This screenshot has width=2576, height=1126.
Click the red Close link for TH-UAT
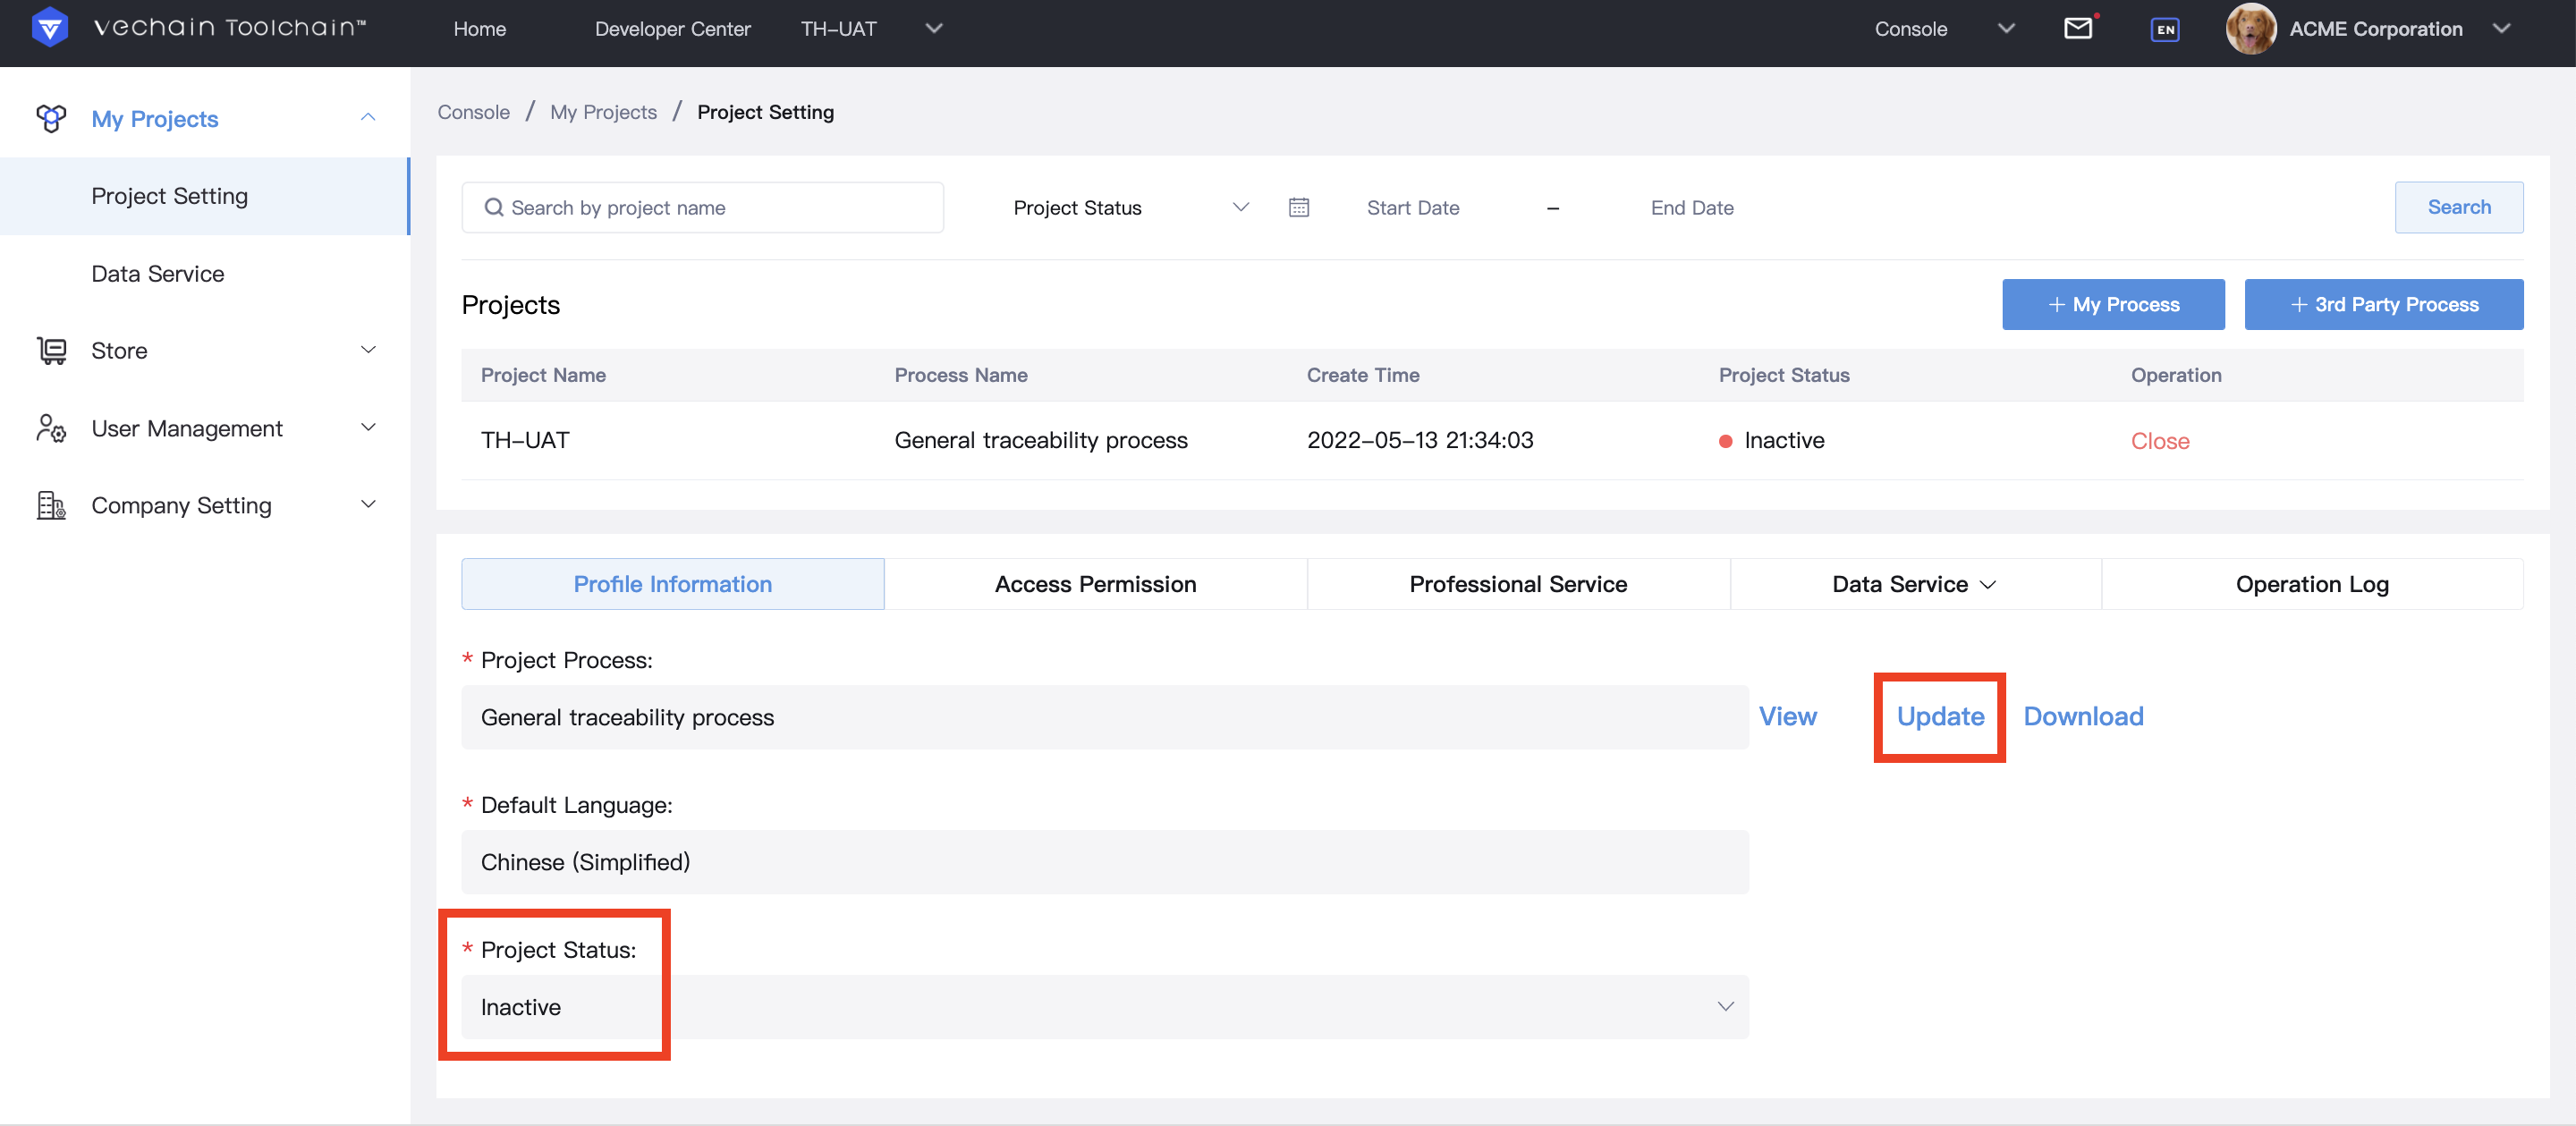tap(2159, 441)
